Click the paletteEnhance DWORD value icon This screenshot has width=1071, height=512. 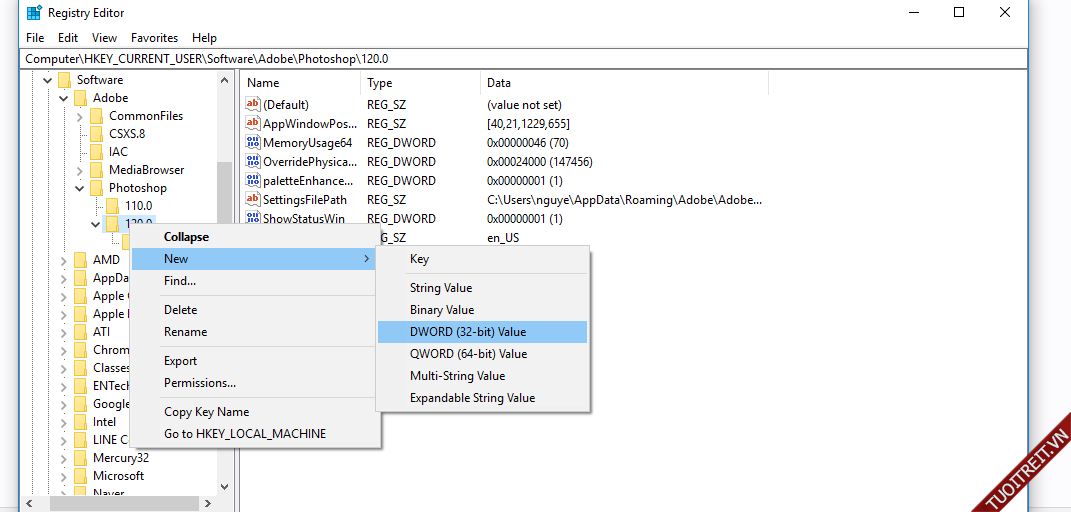[253, 181]
